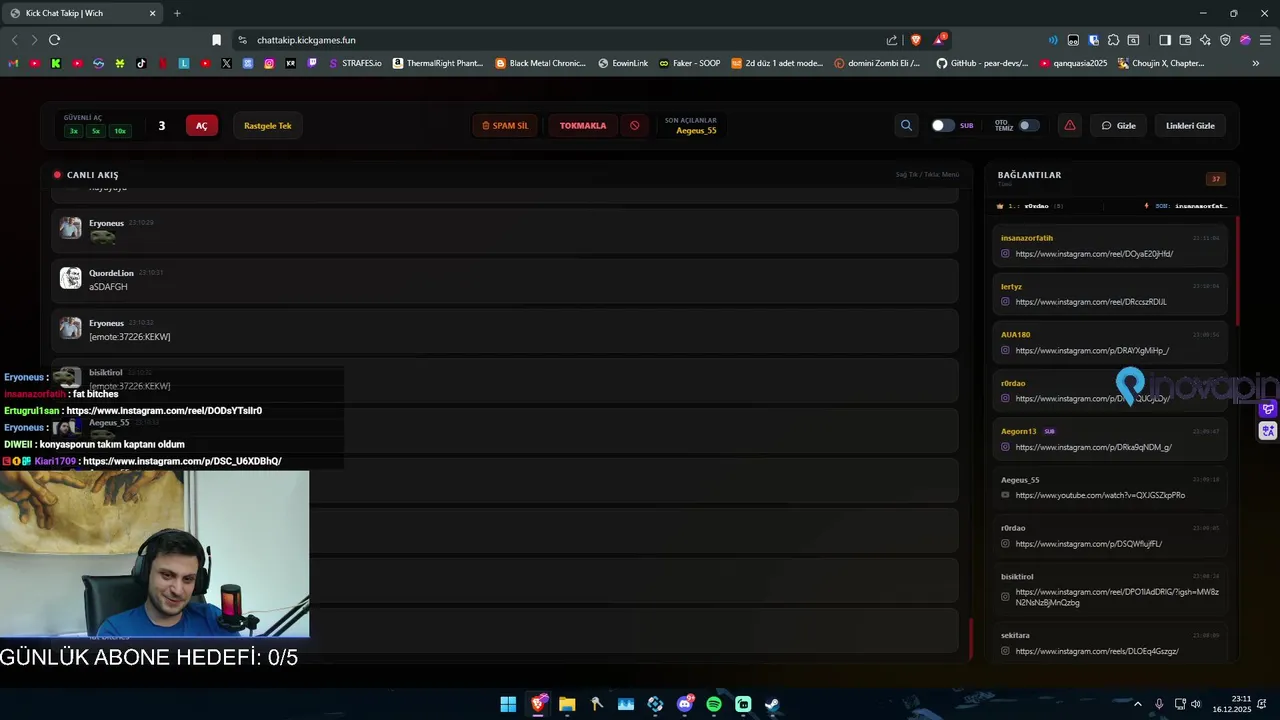The height and width of the screenshot is (720, 1280).
Task: Click the bookmark page icon
Action: coord(216,40)
